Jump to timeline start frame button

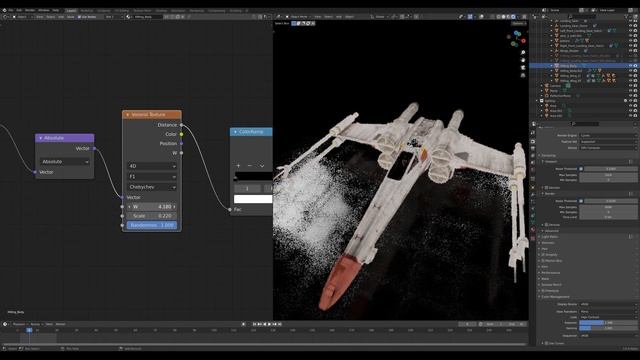pyautogui.click(x=254, y=324)
